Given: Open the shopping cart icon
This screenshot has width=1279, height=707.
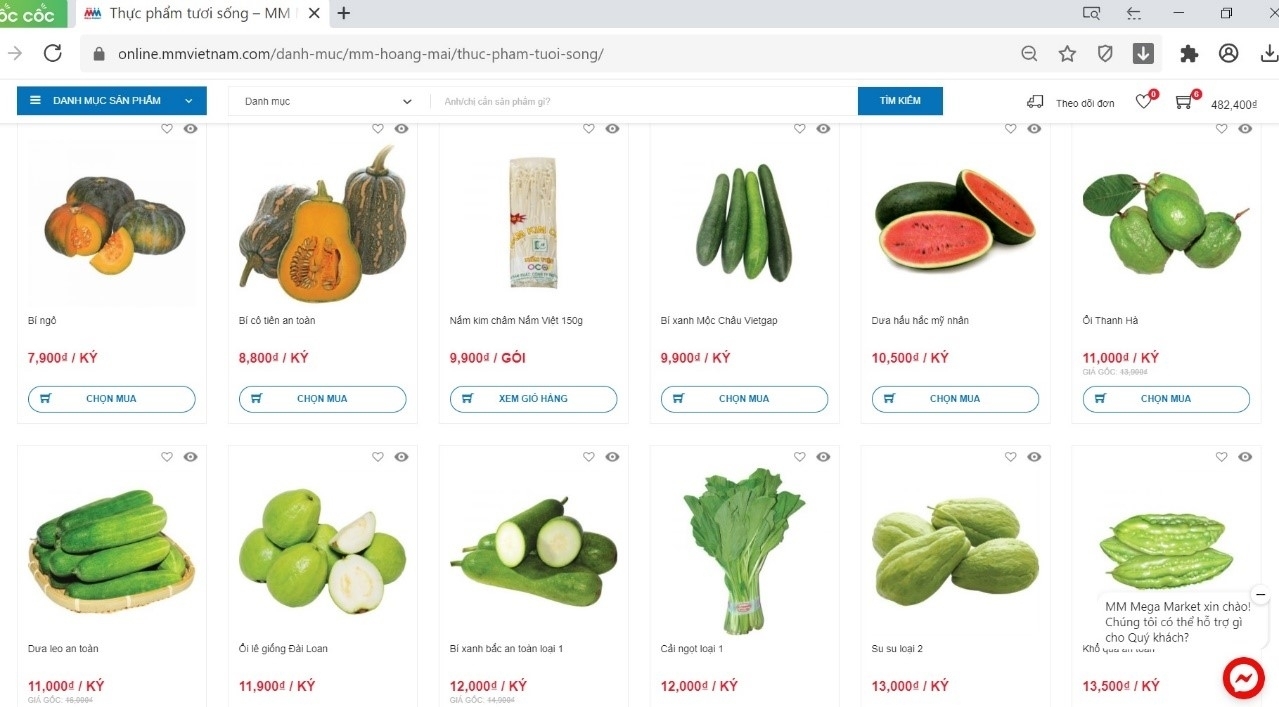Looking at the screenshot, I should 1184,102.
